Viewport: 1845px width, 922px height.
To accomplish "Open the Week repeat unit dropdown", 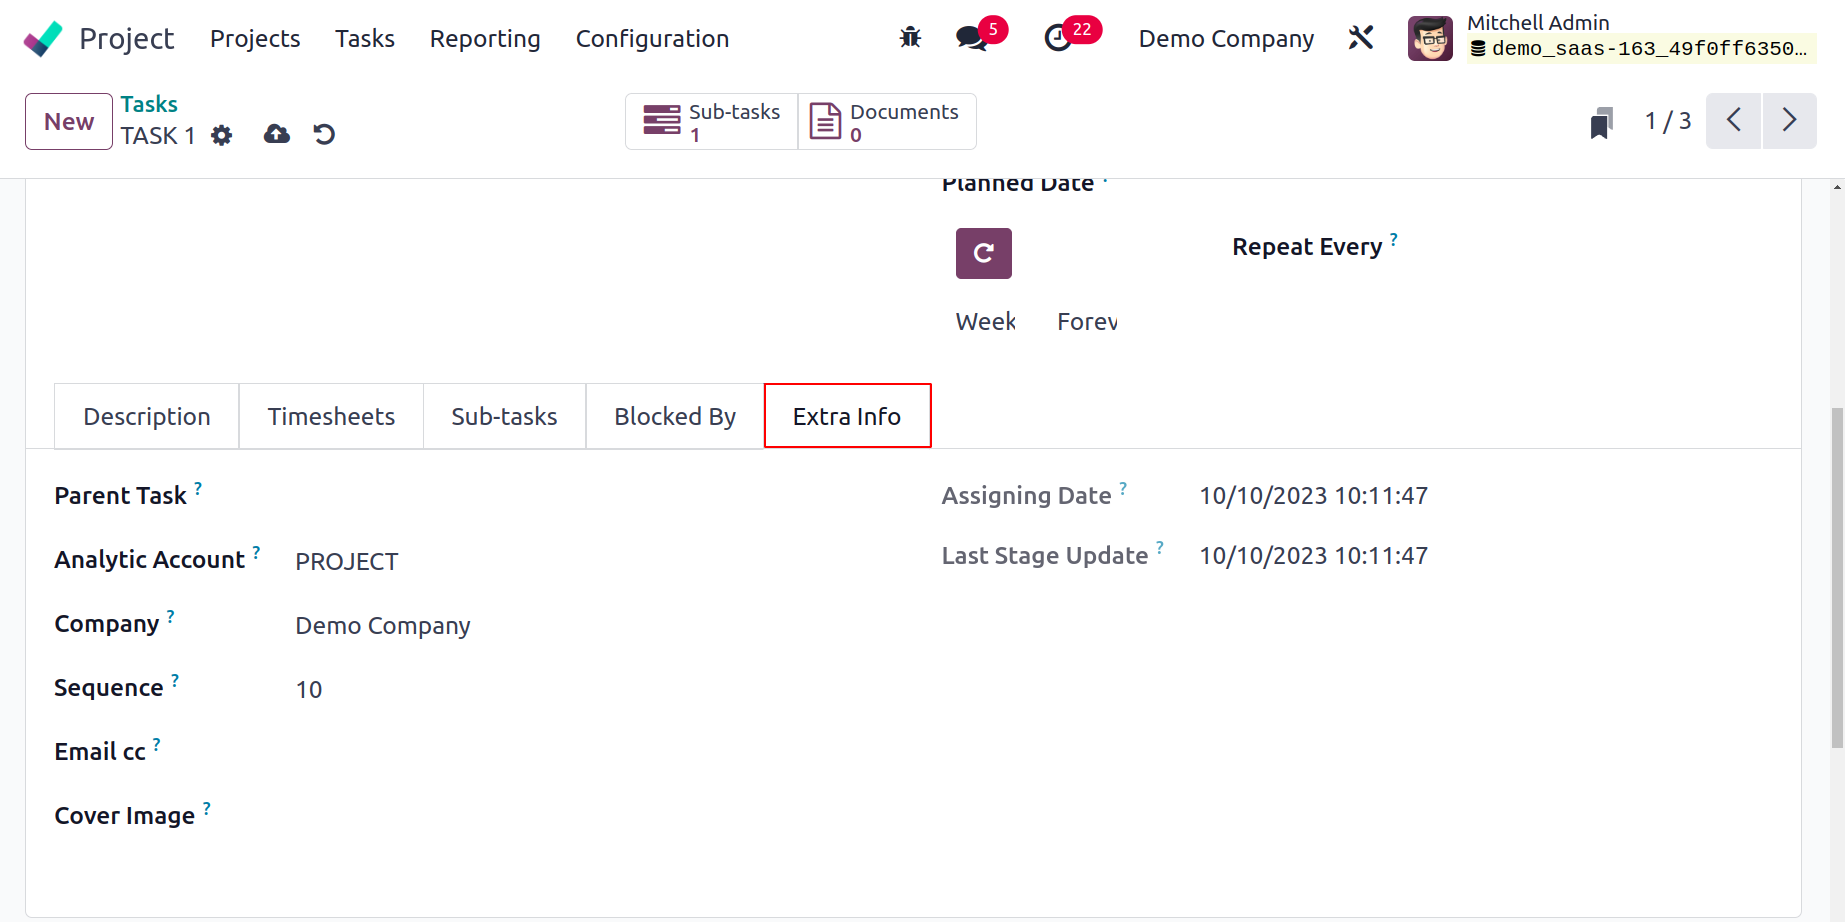I will click(985, 322).
